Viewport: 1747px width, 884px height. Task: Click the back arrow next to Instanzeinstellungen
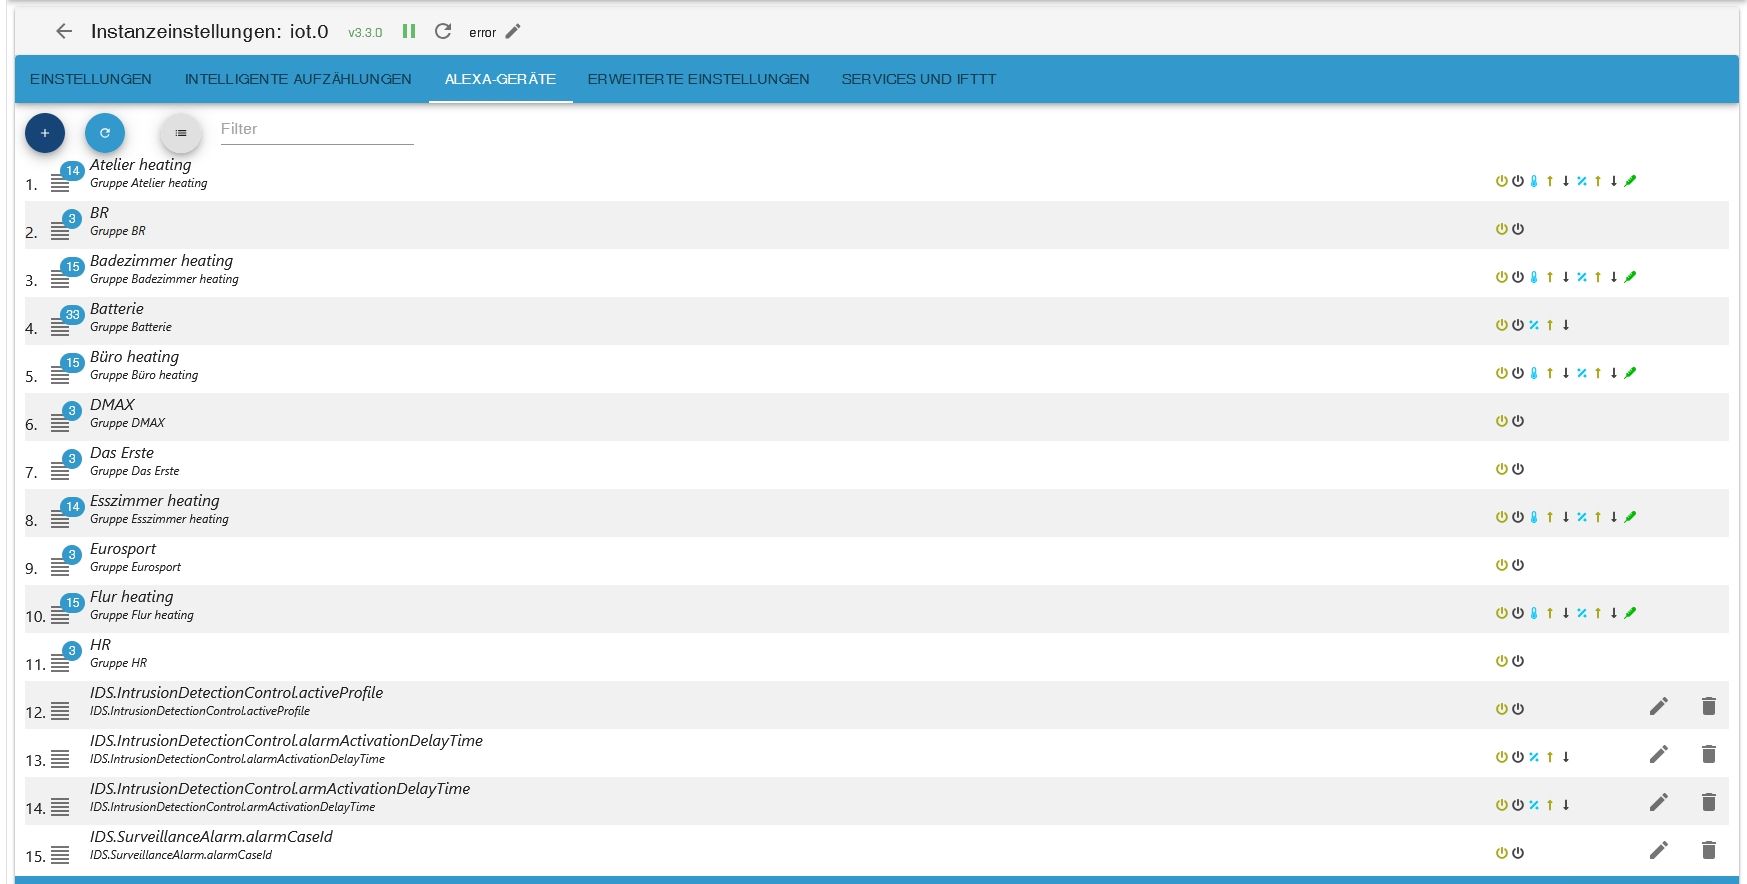tap(64, 32)
